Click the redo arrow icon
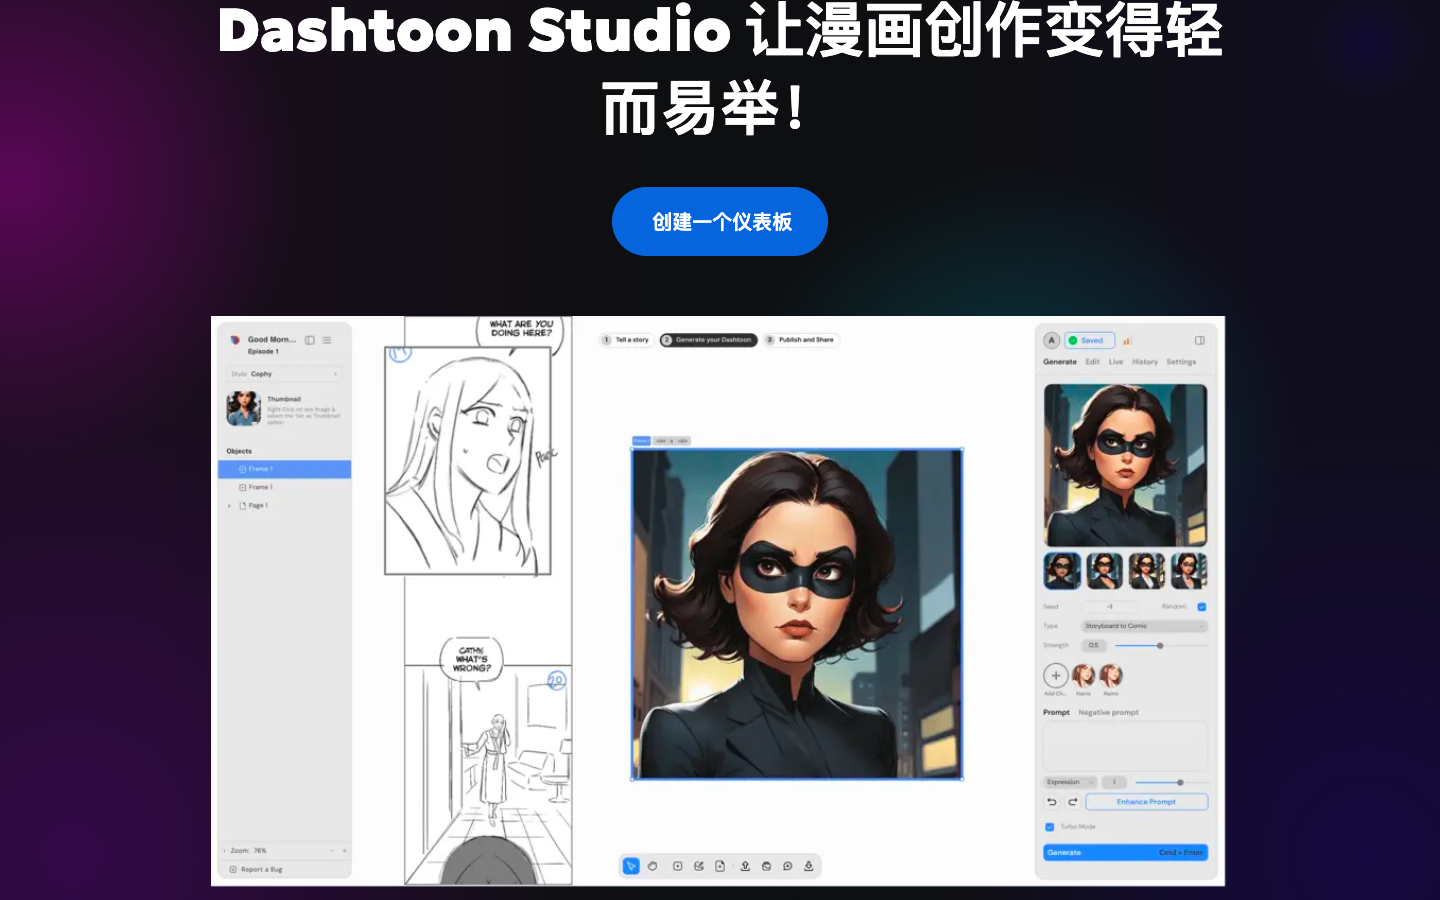The width and height of the screenshot is (1440, 900). point(1073,802)
